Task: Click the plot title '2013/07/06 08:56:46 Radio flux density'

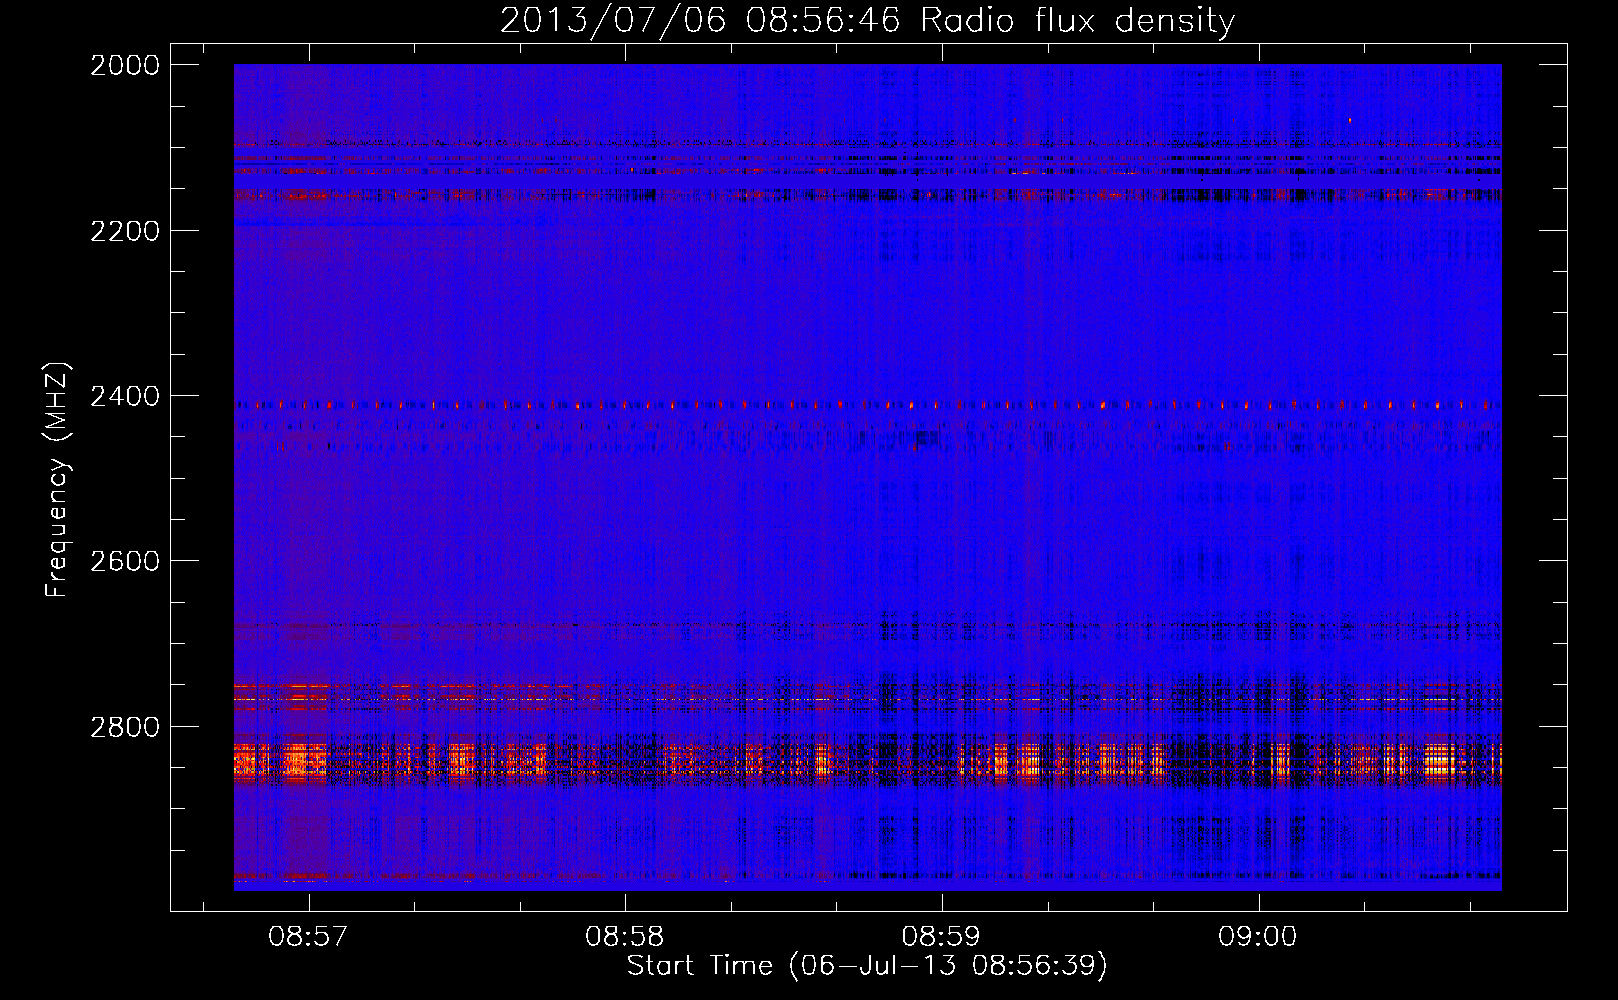Action: pos(868,20)
